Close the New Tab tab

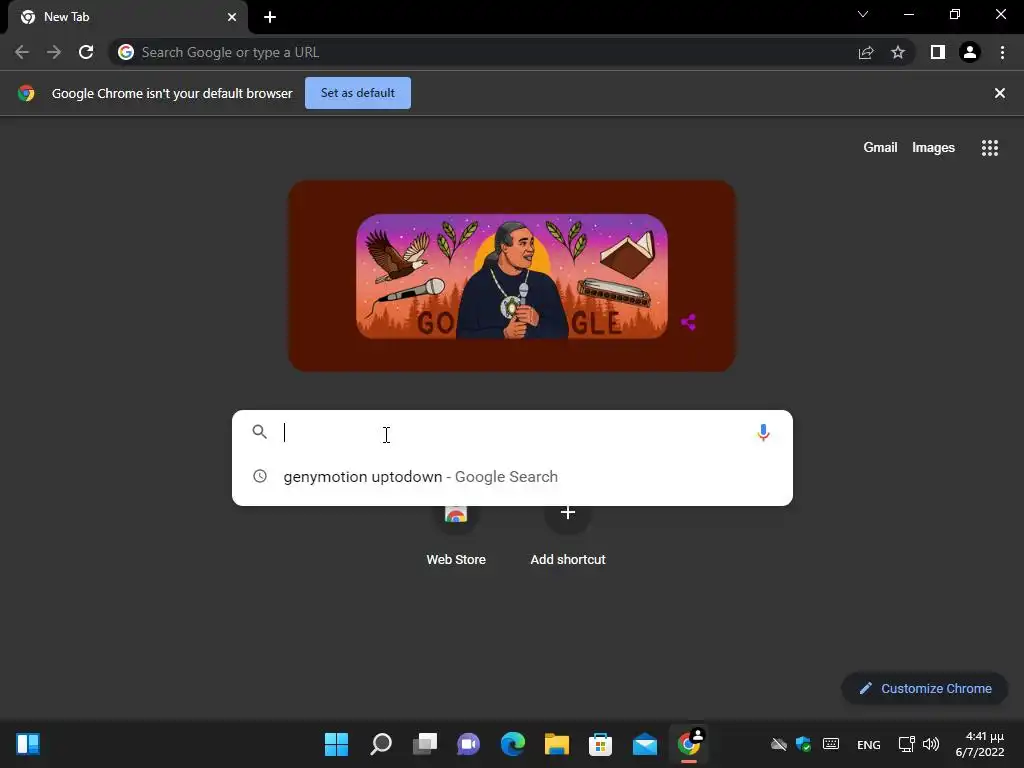click(x=232, y=17)
